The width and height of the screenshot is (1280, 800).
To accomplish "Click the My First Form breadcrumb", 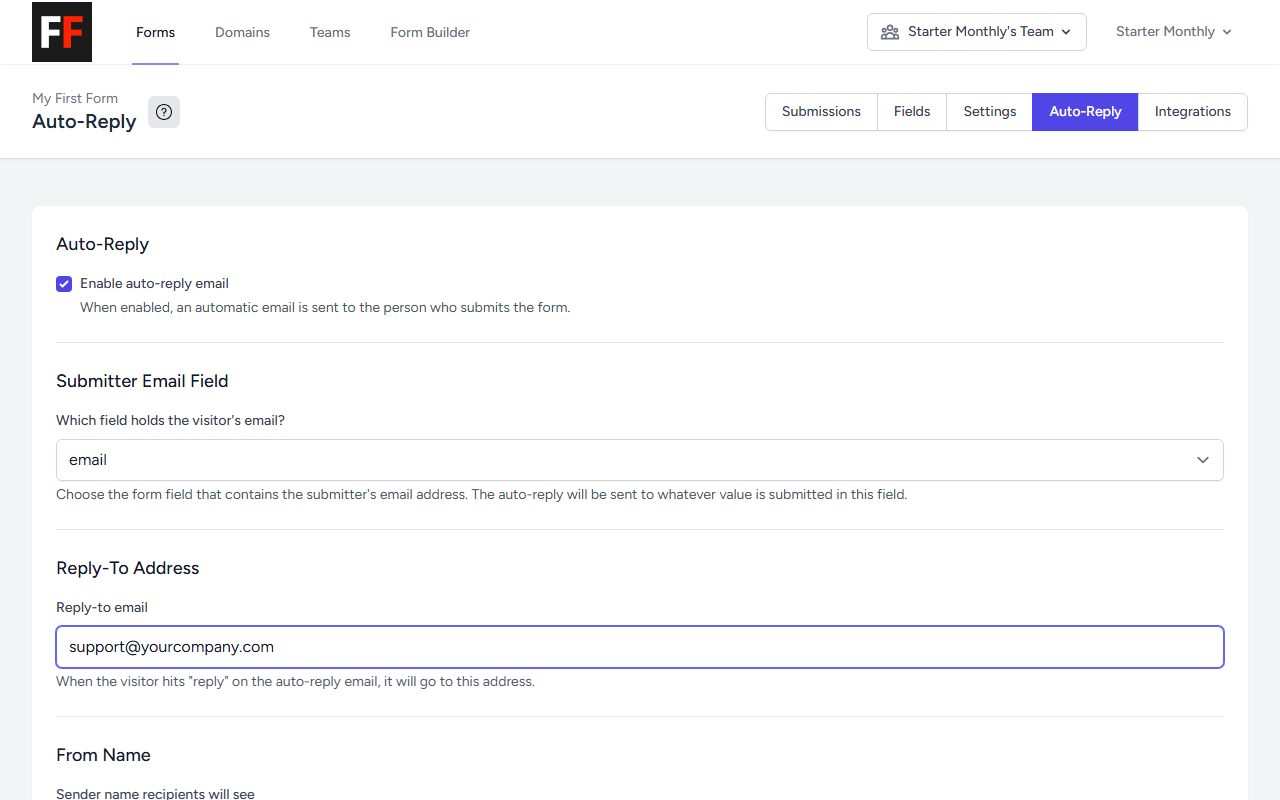I will 75,98.
